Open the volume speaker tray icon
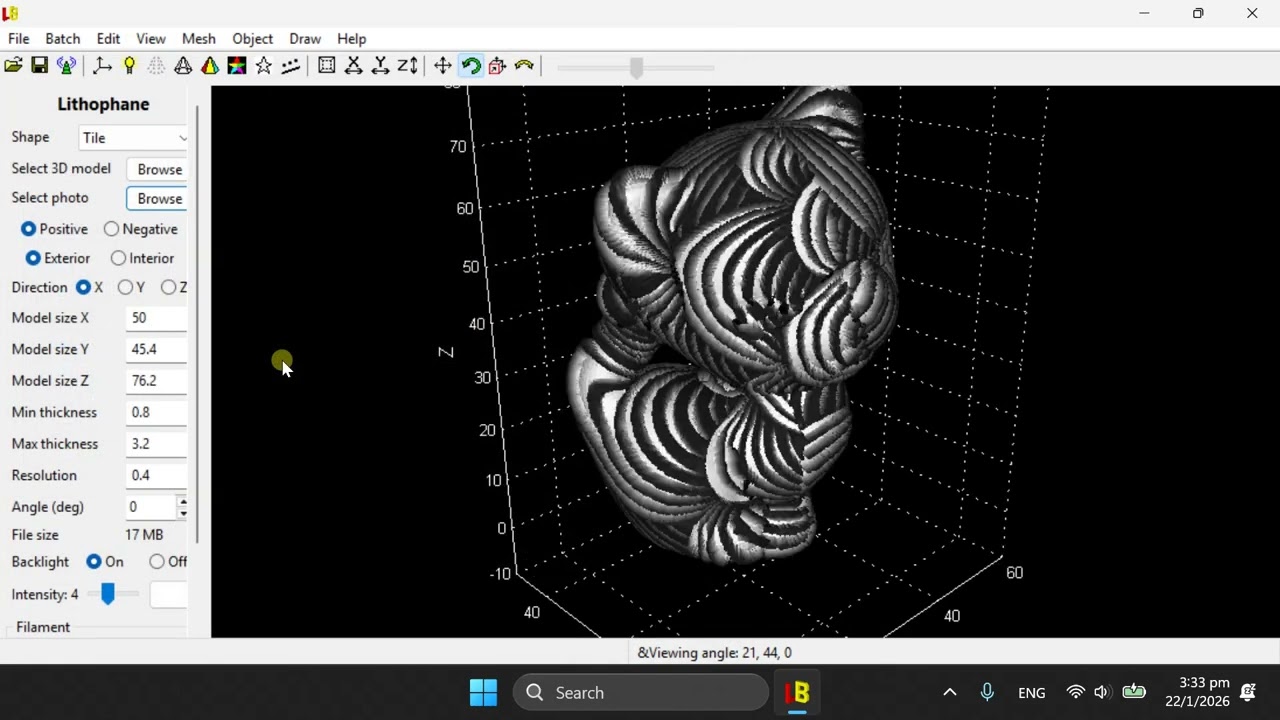The height and width of the screenshot is (720, 1280). click(1102, 692)
